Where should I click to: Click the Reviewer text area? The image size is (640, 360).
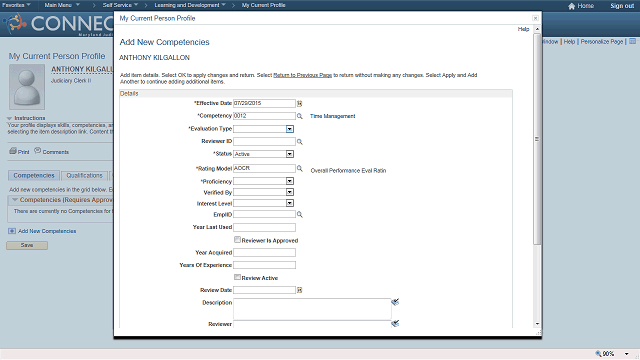312,324
